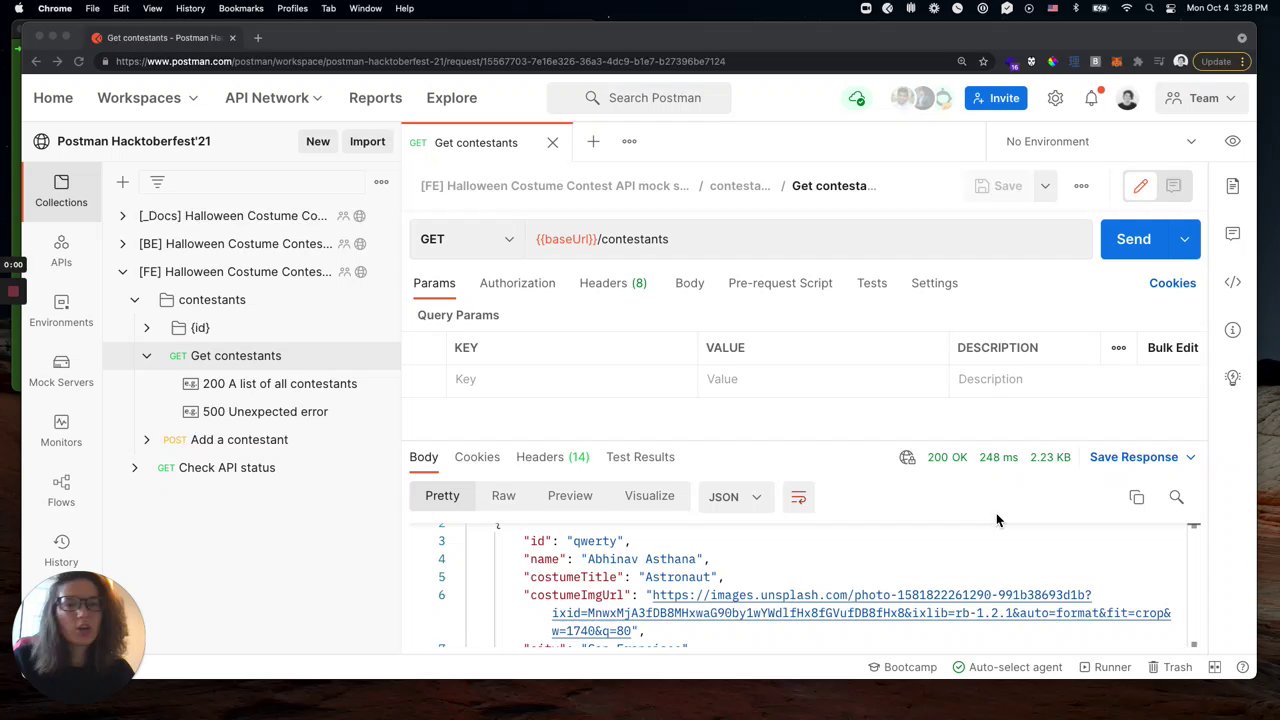Open help icon in the status bar
The width and height of the screenshot is (1280, 720).
click(1243, 667)
